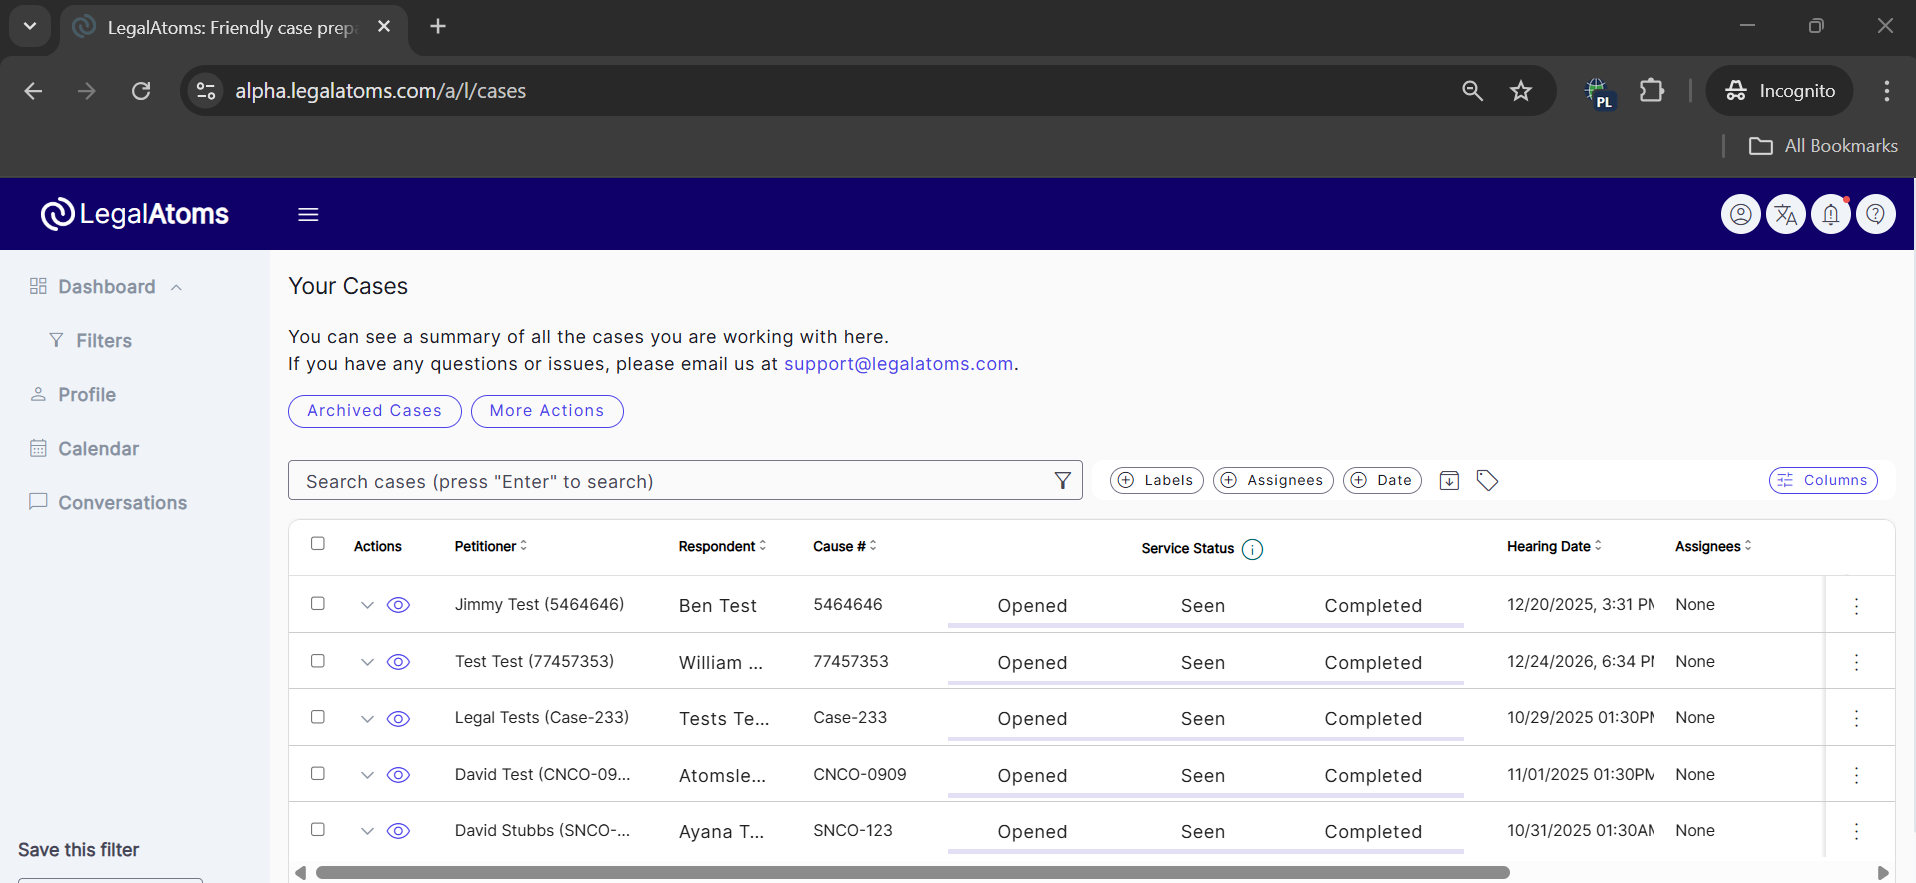Click the support@legalatoms.com email link

coord(898,364)
